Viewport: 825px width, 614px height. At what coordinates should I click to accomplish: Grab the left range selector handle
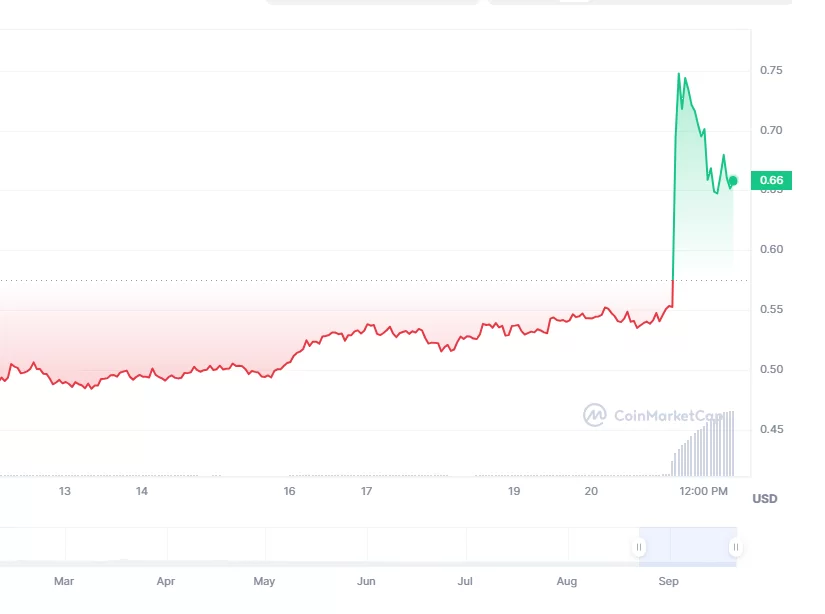639,547
